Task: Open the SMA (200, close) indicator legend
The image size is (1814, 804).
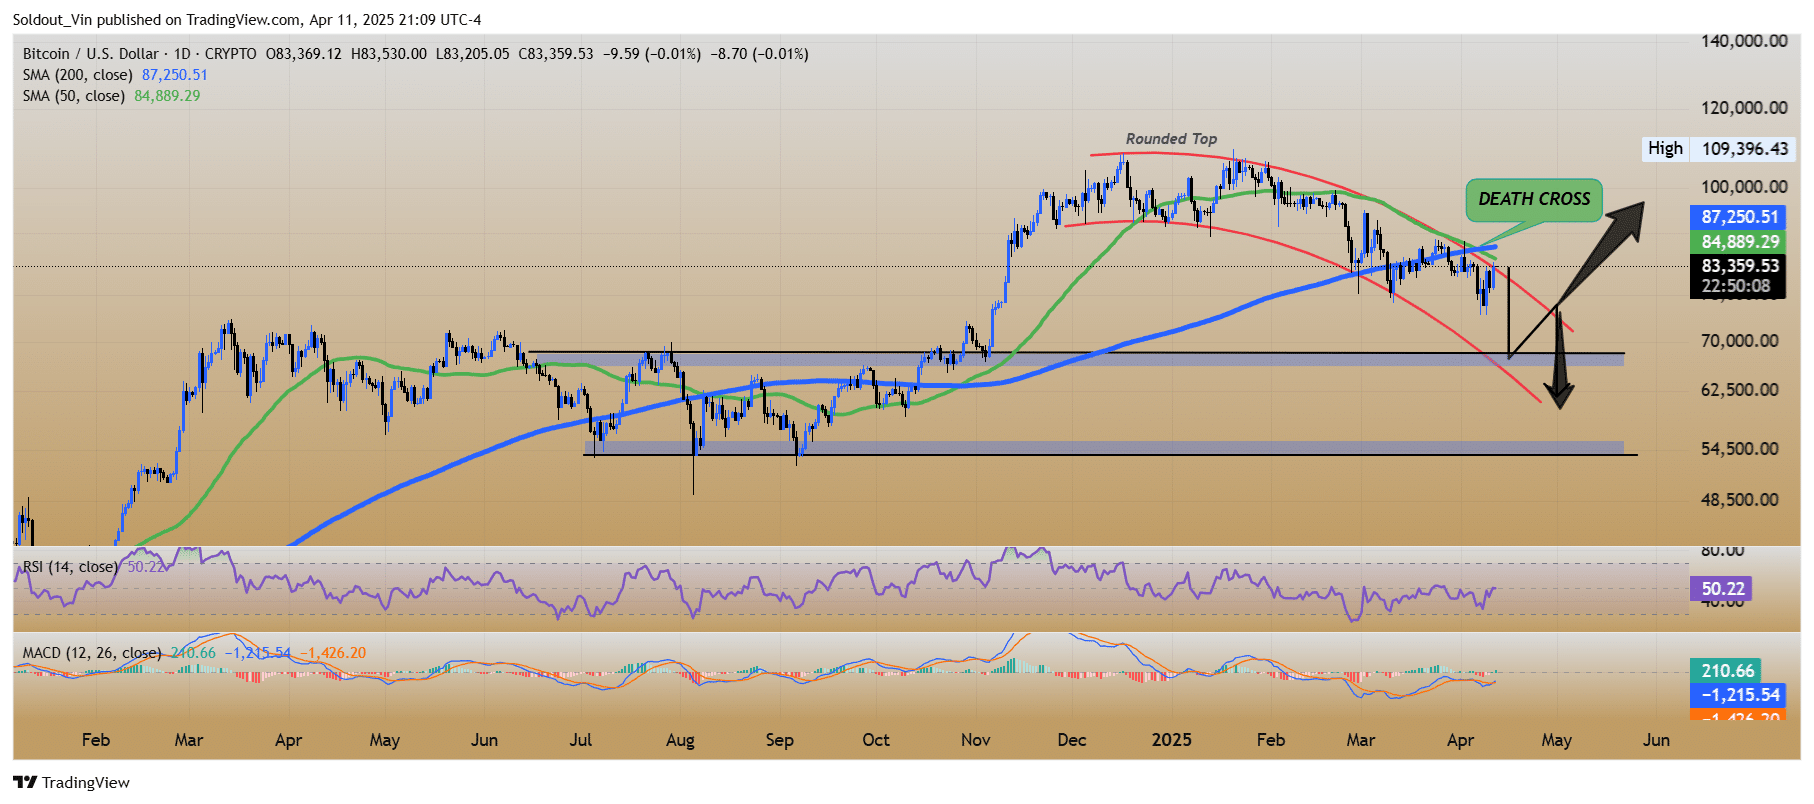Action: [x=78, y=75]
